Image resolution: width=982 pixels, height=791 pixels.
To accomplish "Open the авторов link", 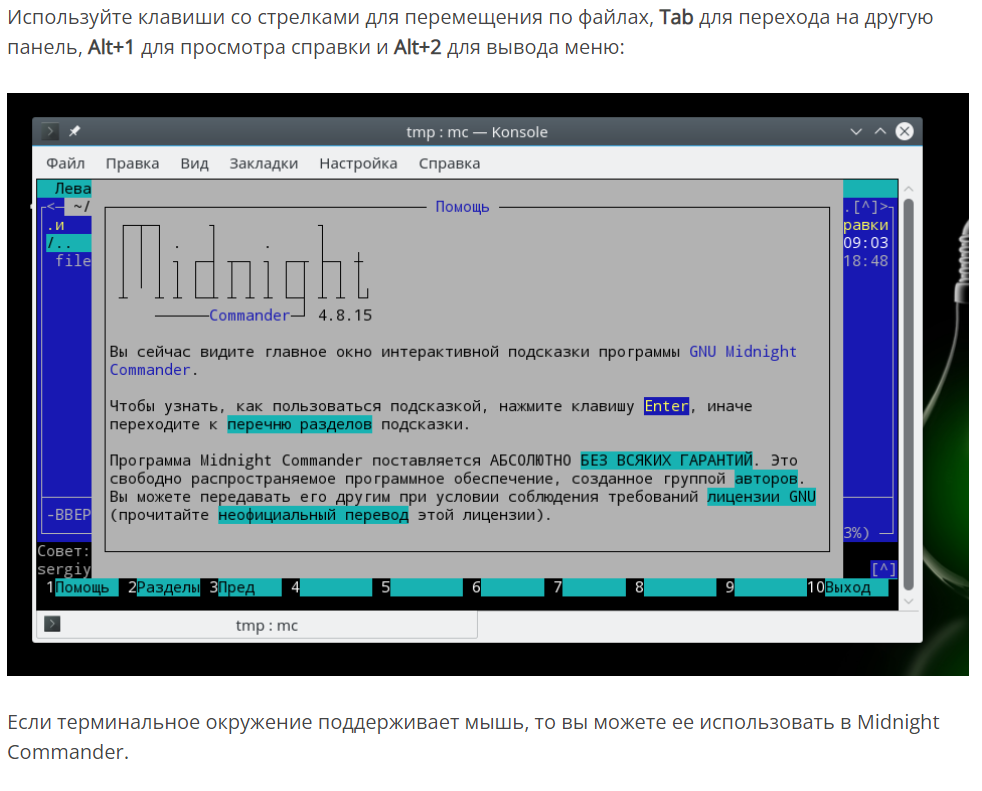I will (766, 478).
